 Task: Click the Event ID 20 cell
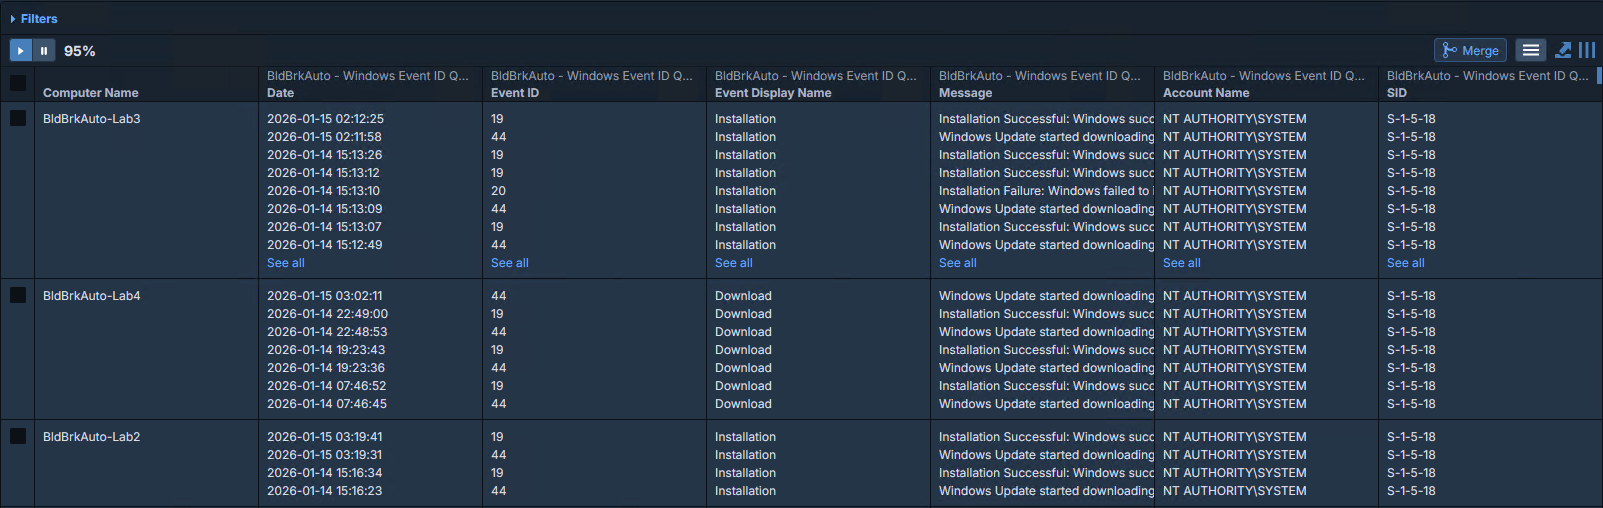click(x=498, y=191)
